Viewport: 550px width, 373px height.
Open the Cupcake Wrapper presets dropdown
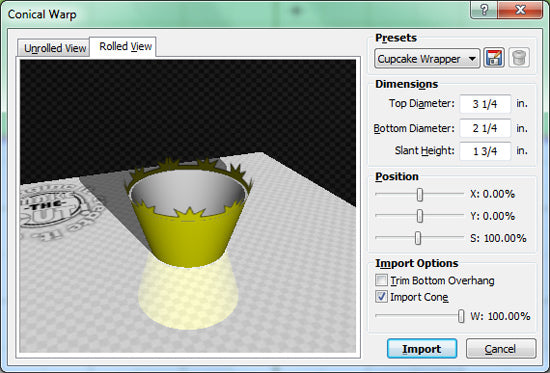[427, 59]
